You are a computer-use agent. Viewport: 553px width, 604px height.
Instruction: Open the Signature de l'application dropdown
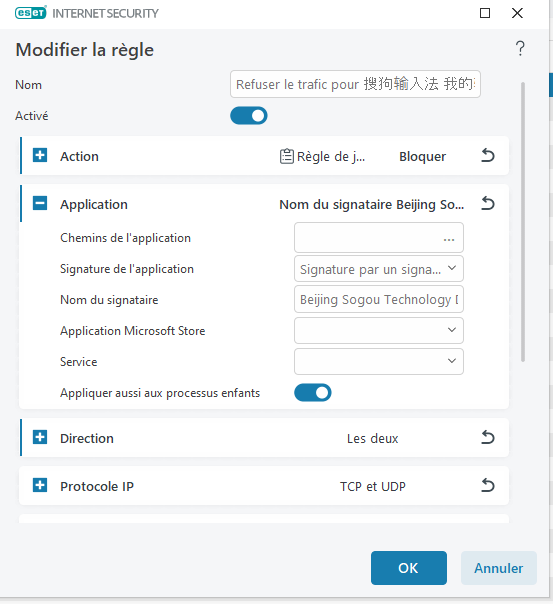point(379,268)
